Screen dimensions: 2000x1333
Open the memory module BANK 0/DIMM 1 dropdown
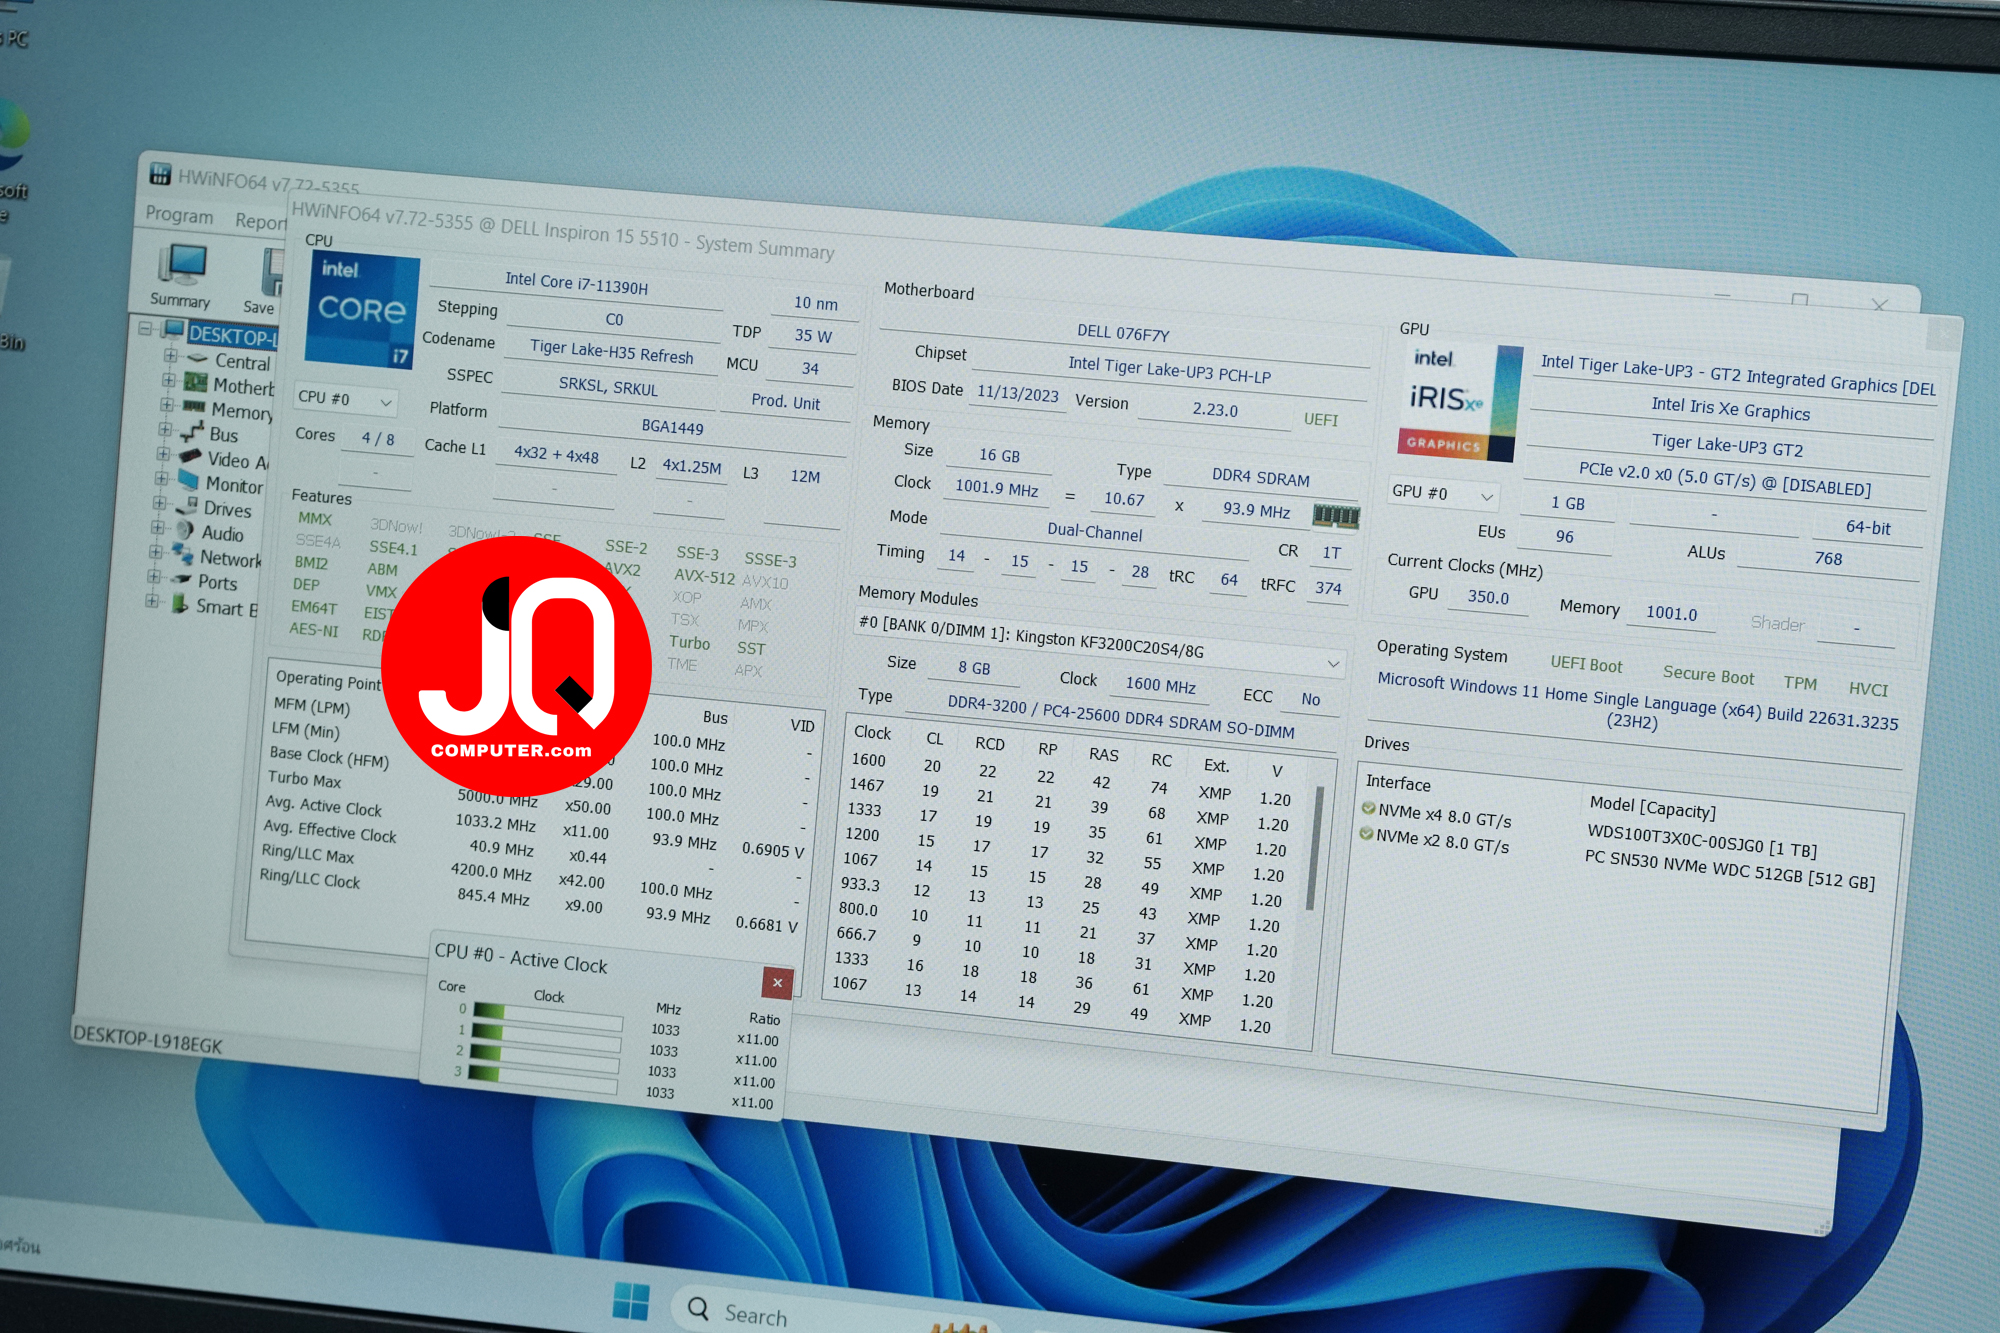coord(1100,643)
